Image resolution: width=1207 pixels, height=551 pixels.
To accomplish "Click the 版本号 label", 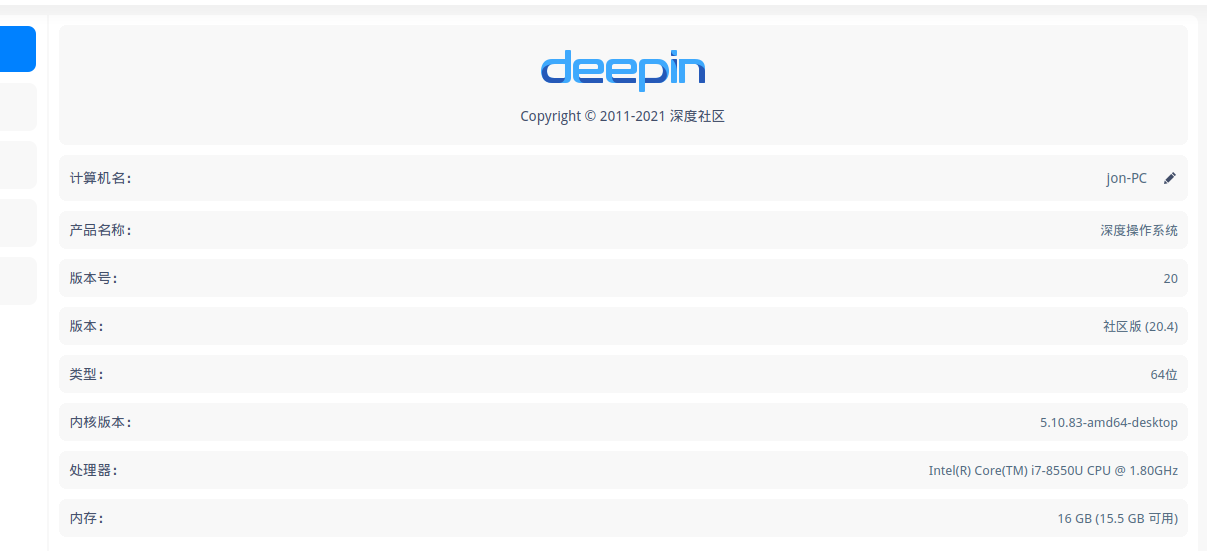I will coord(93,278).
